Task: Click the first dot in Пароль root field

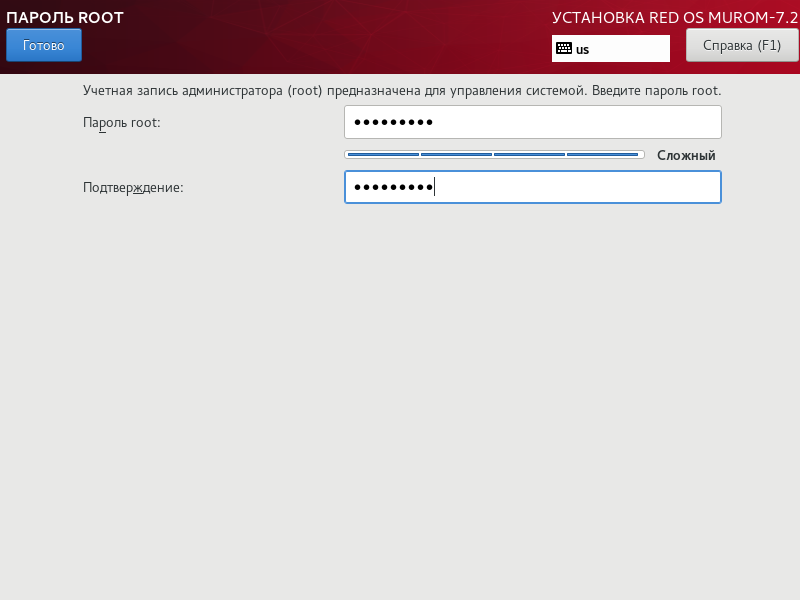Action: click(x=358, y=122)
